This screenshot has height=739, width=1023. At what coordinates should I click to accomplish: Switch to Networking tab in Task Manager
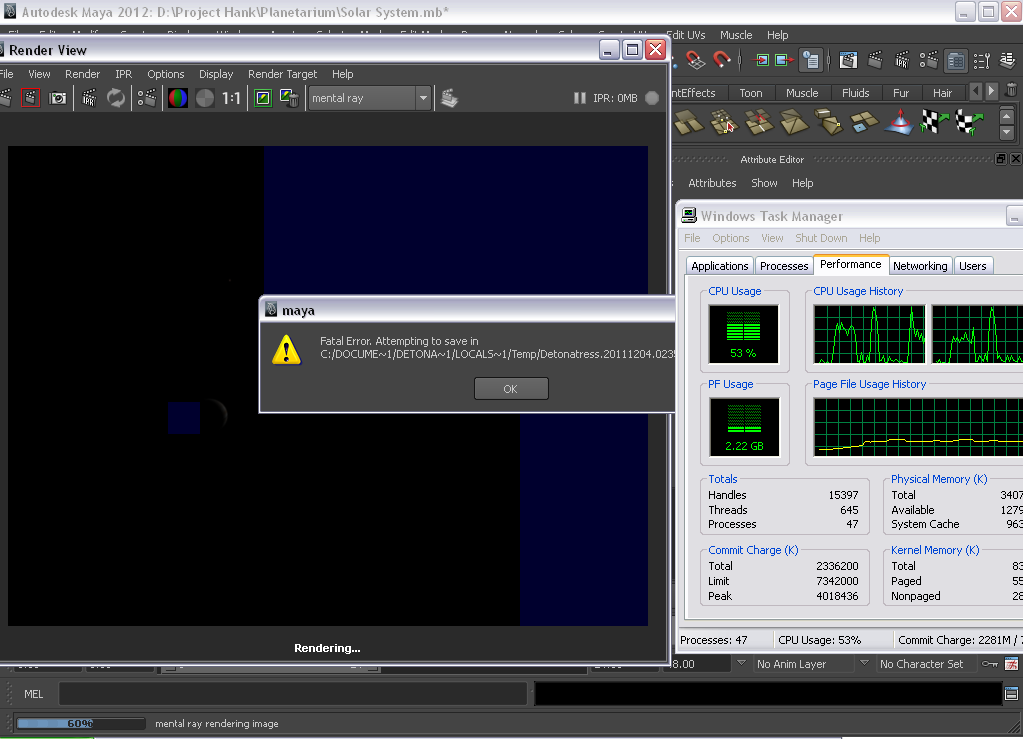pos(920,266)
